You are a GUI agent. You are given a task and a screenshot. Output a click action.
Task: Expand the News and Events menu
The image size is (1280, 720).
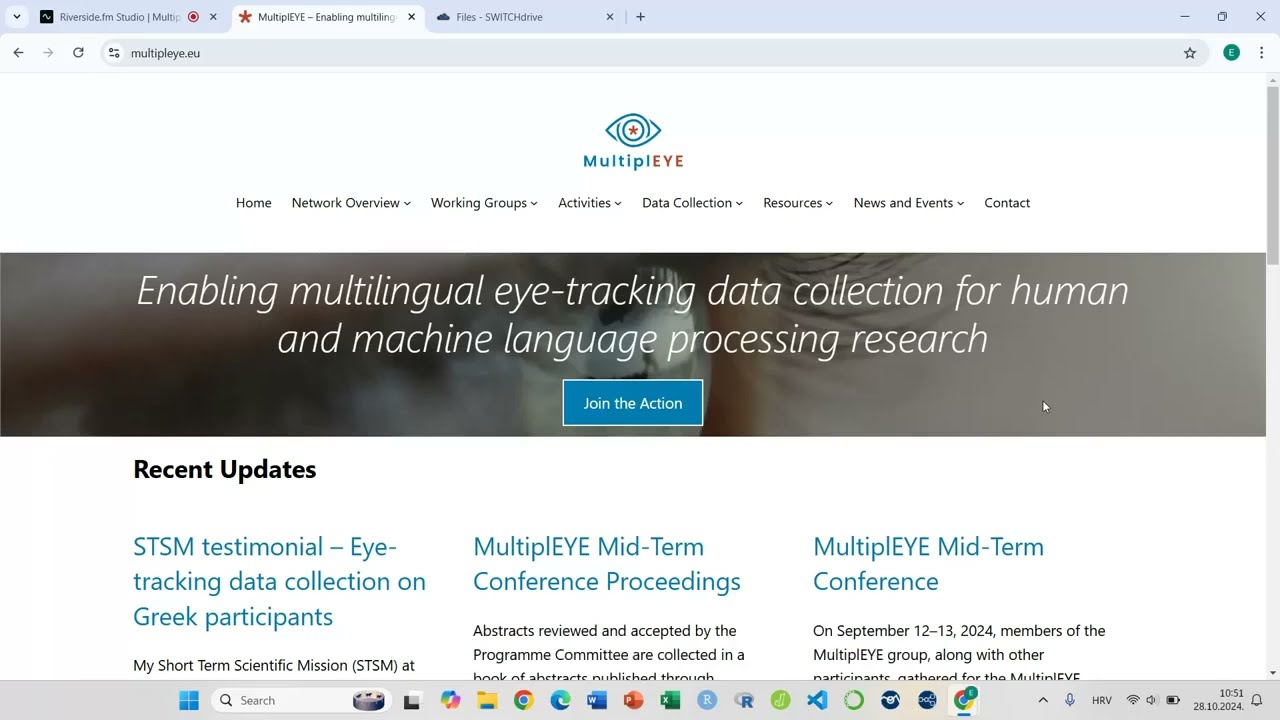[x=909, y=203]
